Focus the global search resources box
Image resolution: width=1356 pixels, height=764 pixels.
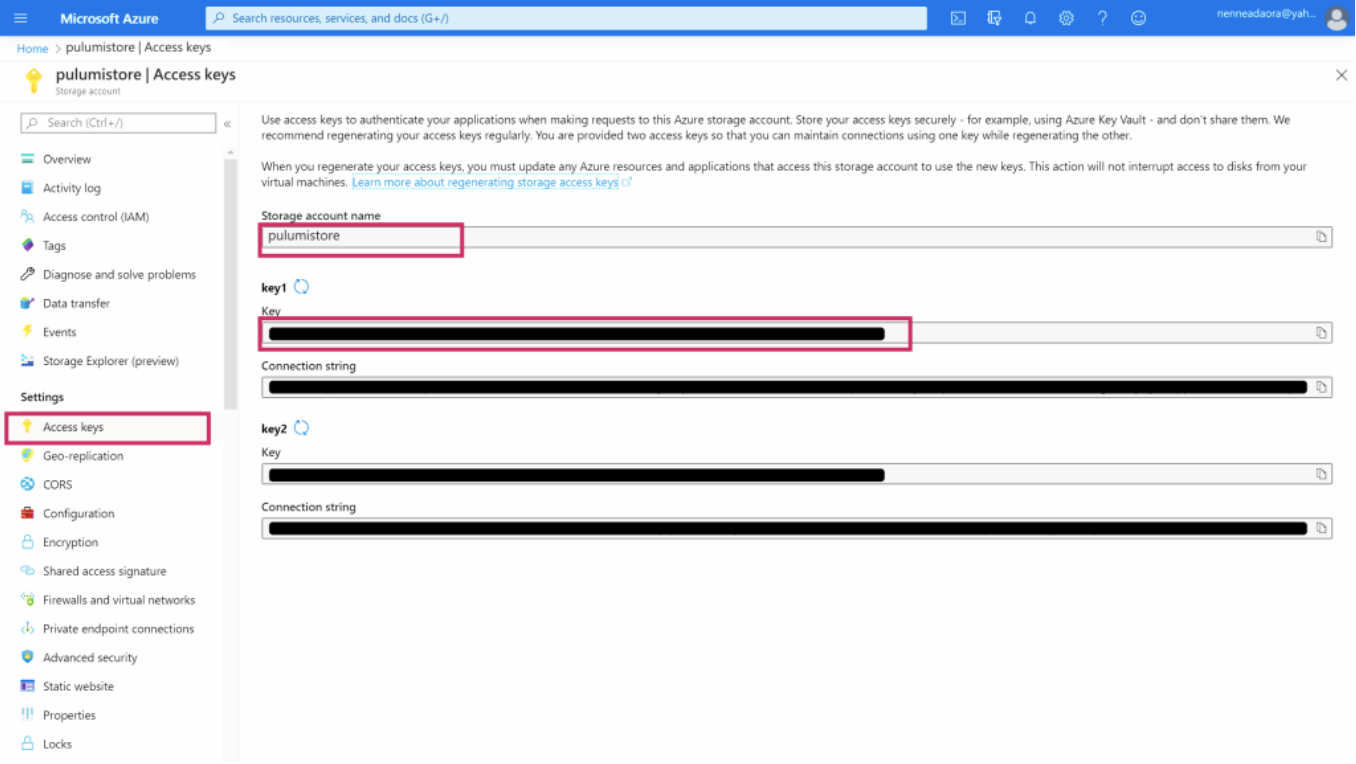click(x=566, y=18)
